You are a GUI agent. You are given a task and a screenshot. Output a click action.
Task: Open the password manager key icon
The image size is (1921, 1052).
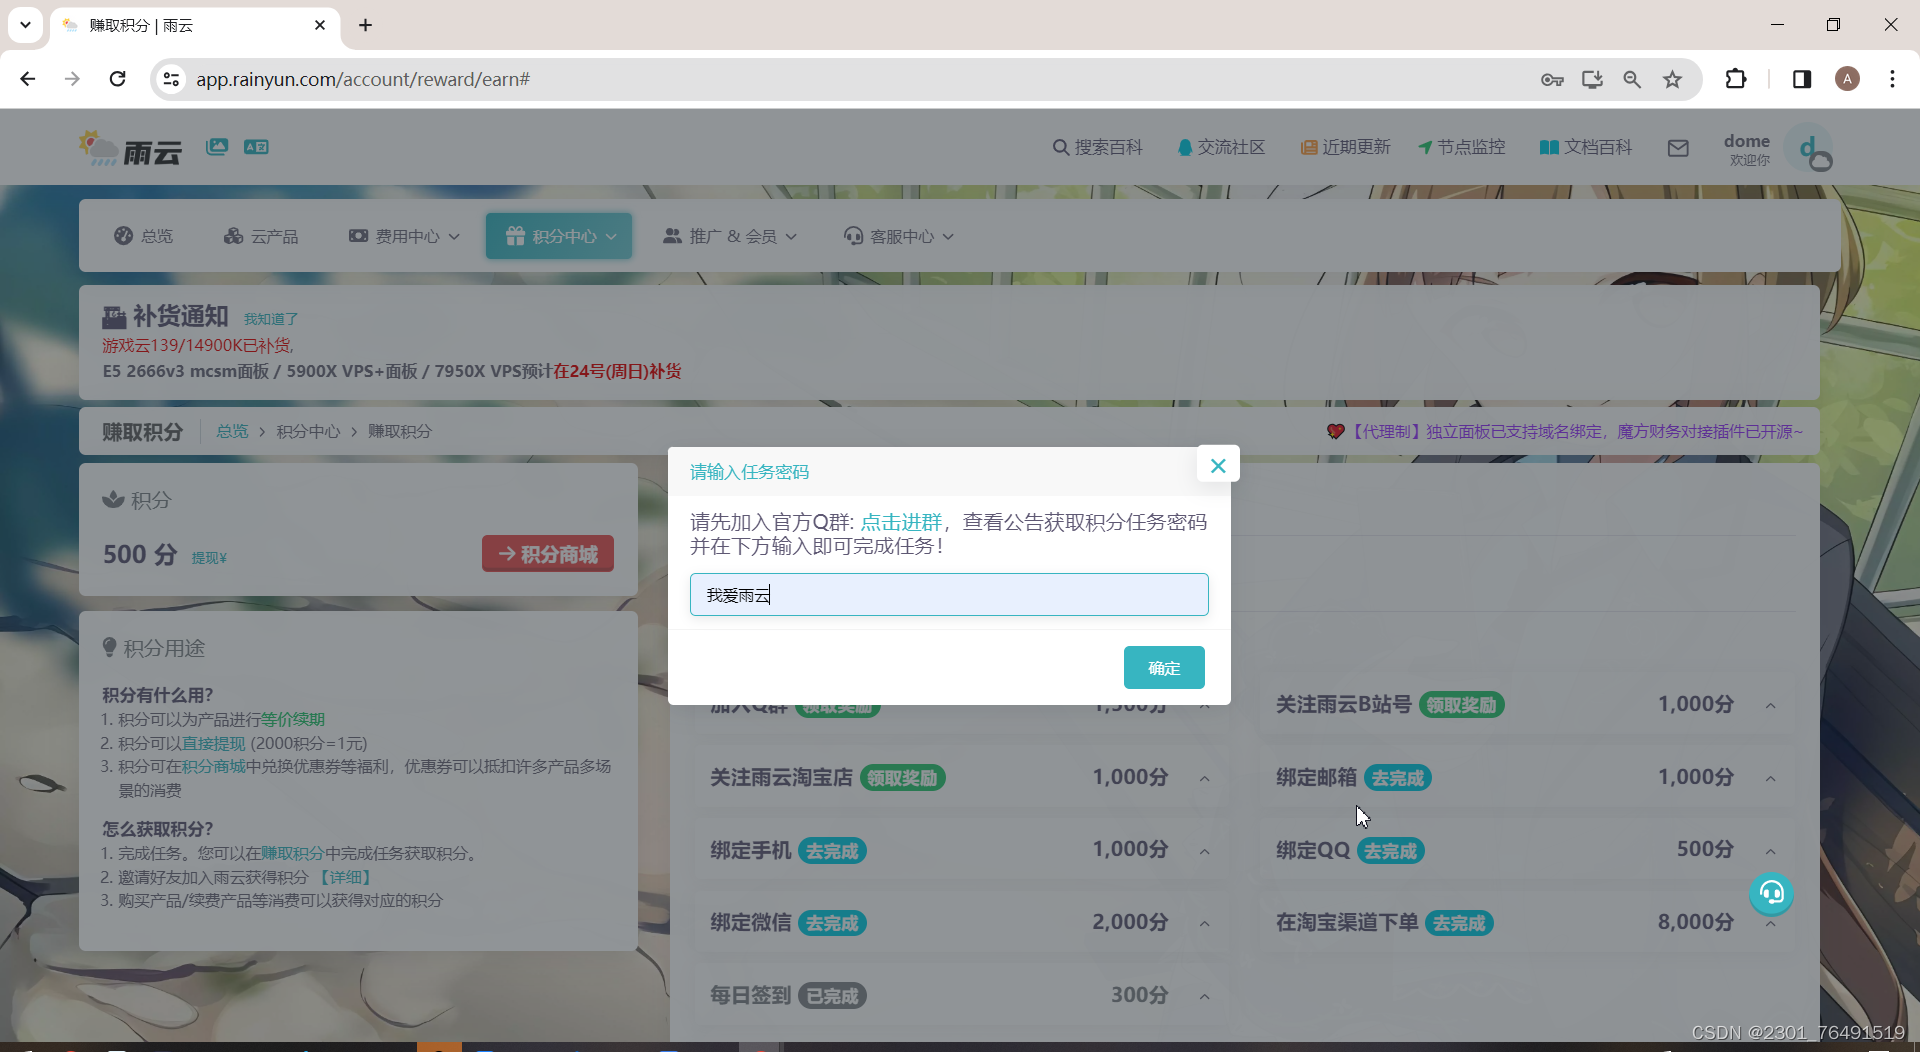1552,79
